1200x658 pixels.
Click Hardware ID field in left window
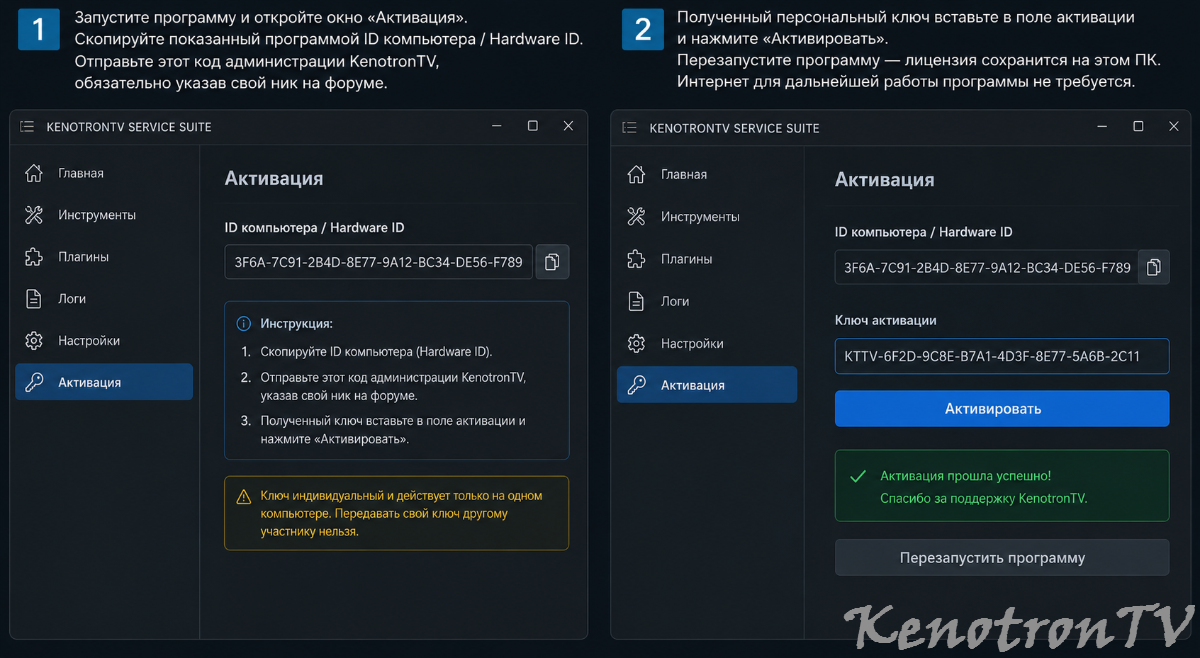click(379, 262)
